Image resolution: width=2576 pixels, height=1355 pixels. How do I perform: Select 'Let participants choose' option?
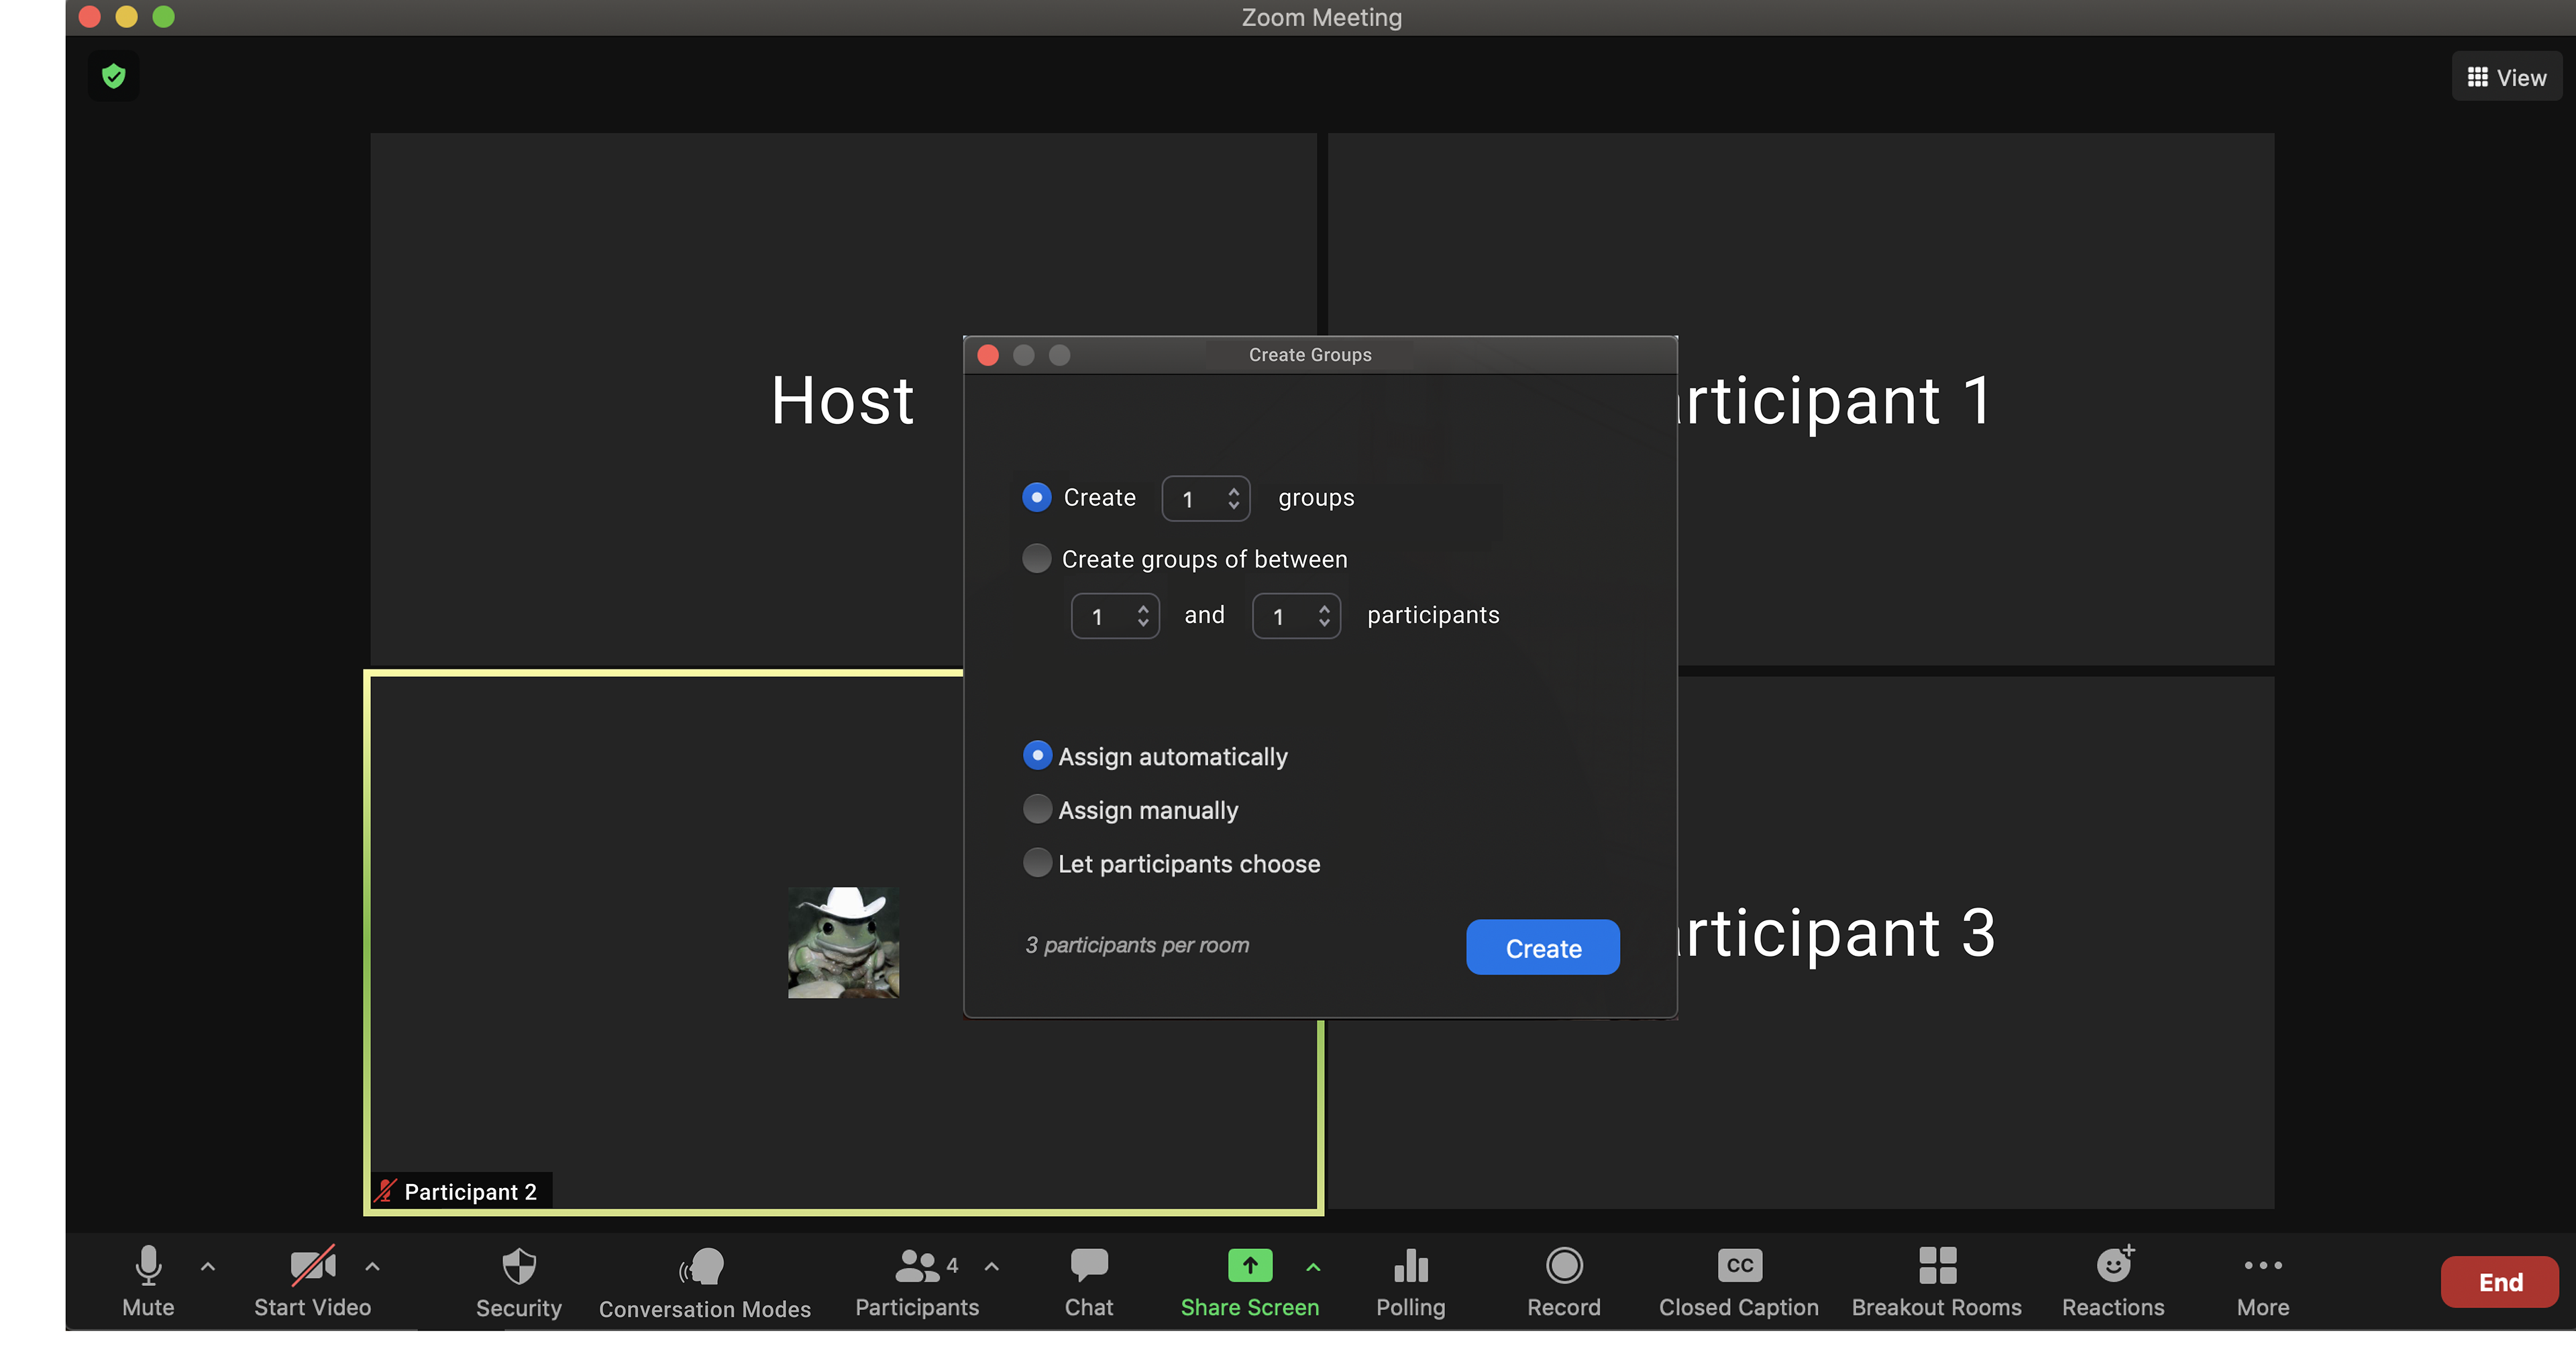point(1037,862)
